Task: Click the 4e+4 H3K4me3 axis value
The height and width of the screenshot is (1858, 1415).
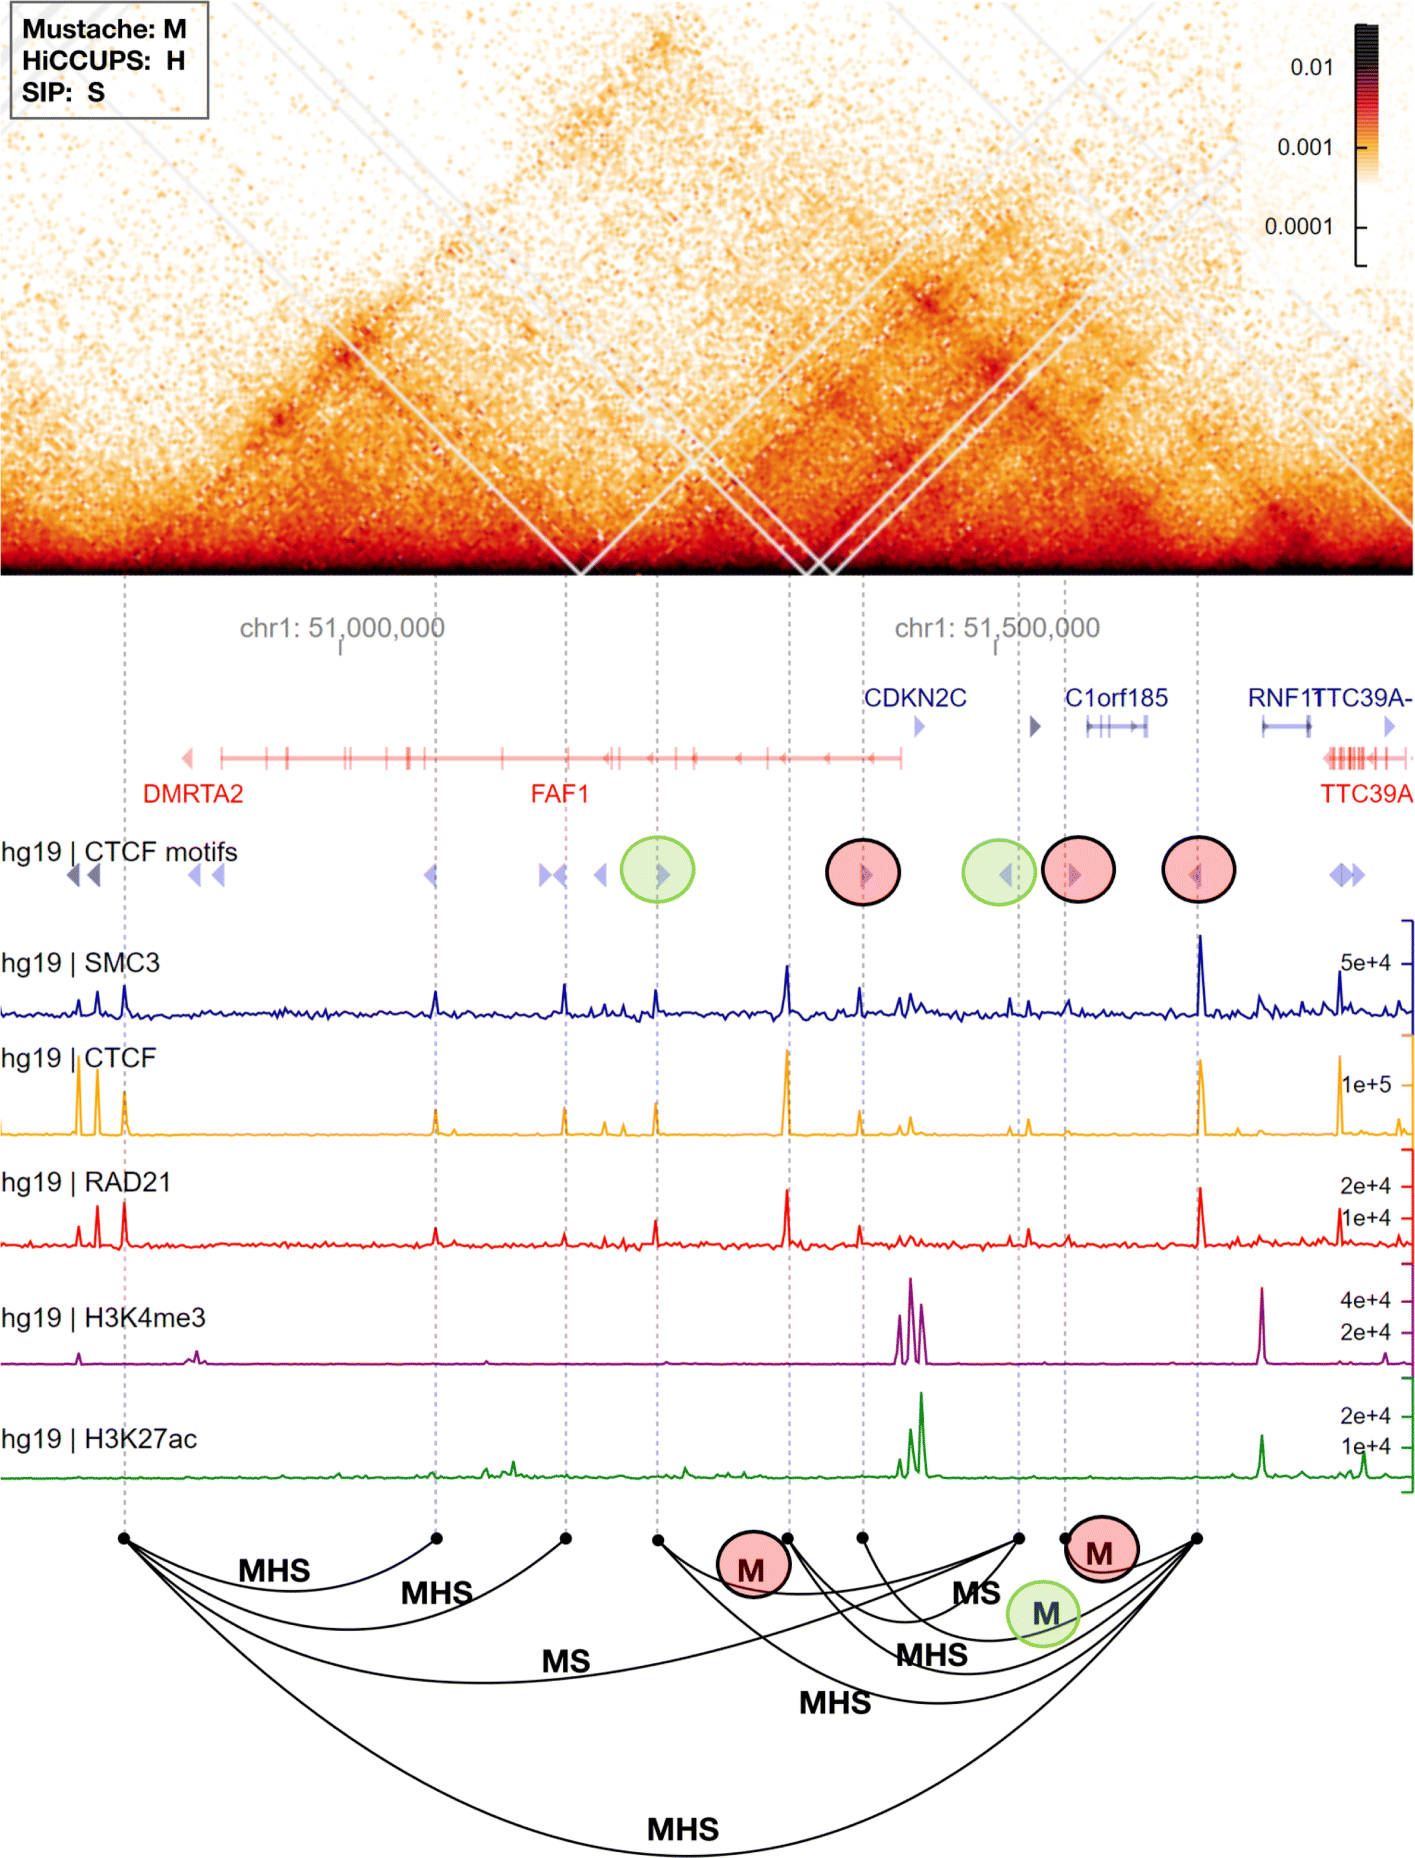Action: tap(1365, 1301)
